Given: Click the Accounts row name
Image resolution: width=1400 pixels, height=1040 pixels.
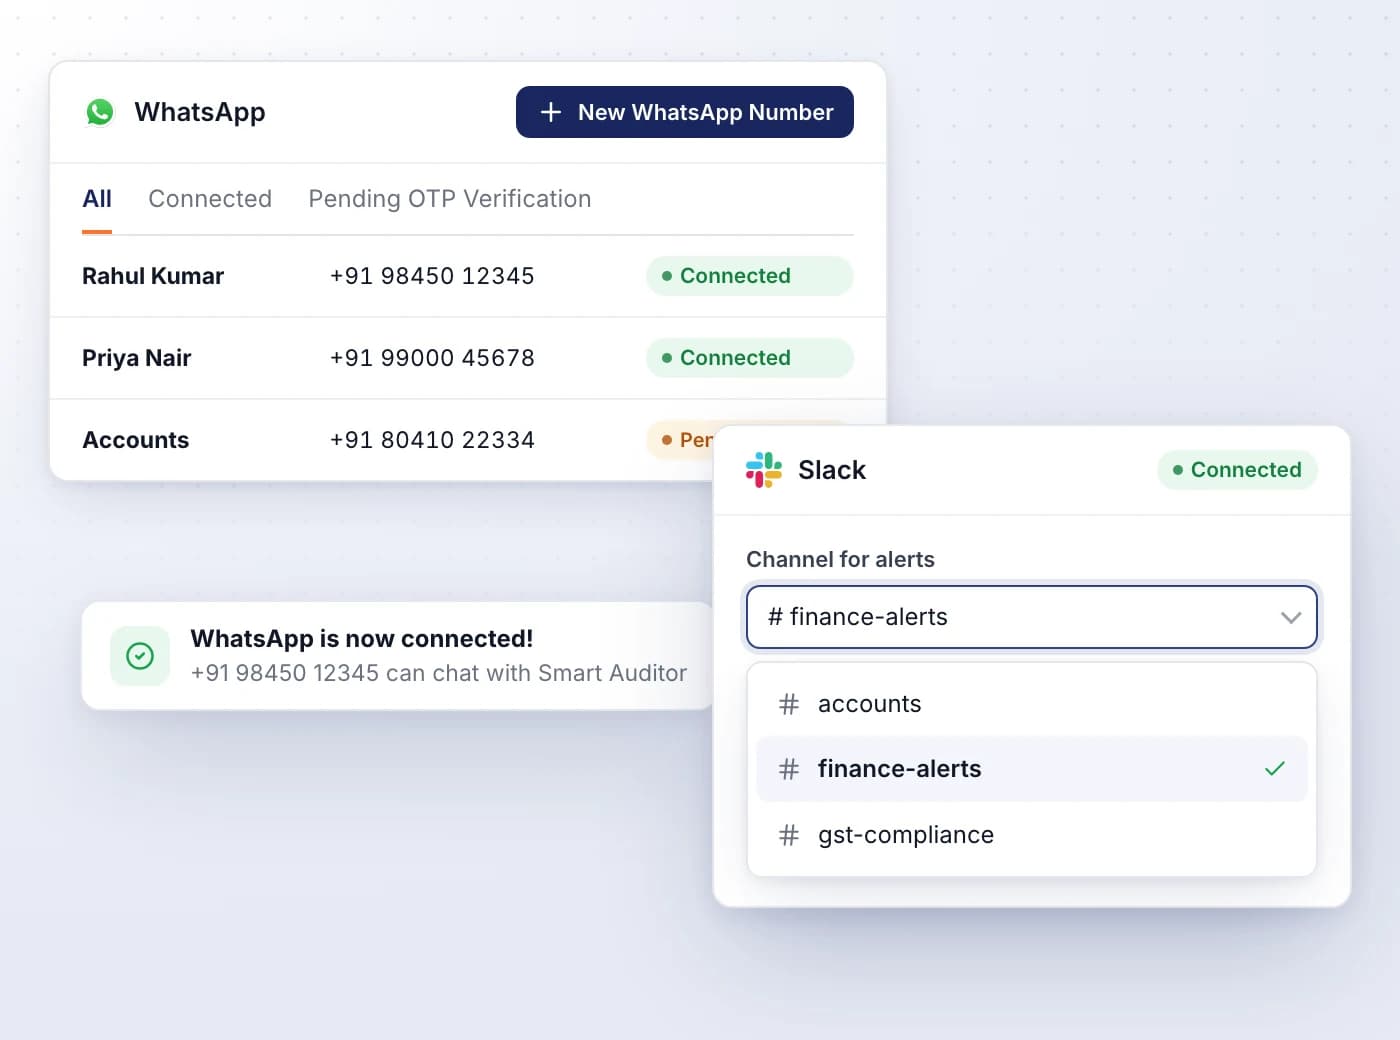Looking at the screenshot, I should pyautogui.click(x=135, y=440).
